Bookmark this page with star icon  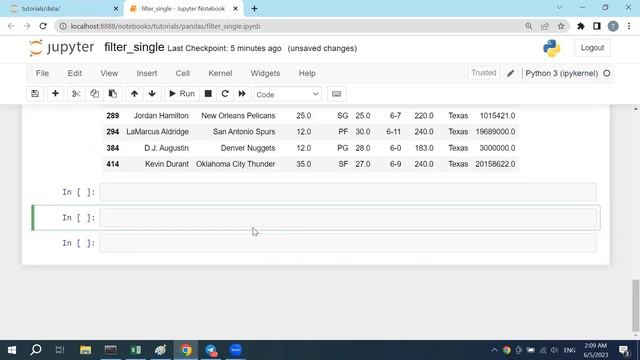coord(561,26)
